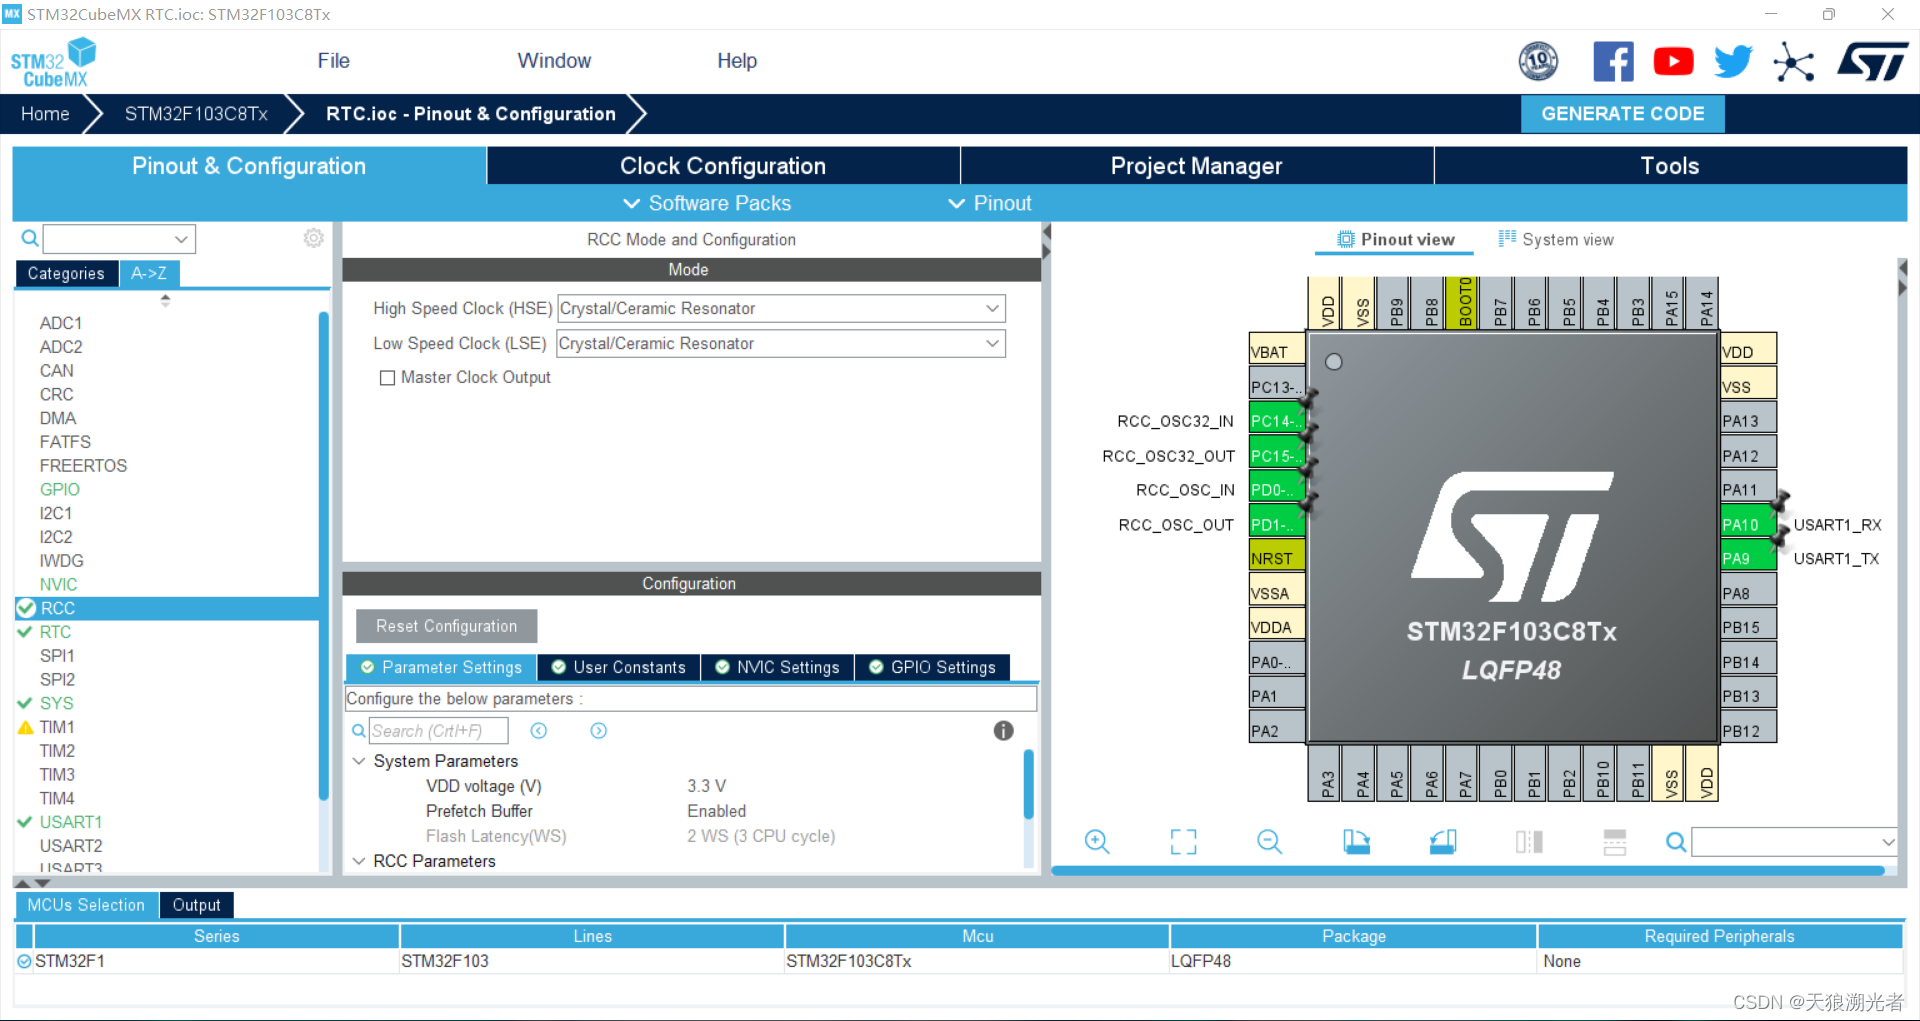
Task: Switch to the Project Manager tab
Action: [1196, 166]
